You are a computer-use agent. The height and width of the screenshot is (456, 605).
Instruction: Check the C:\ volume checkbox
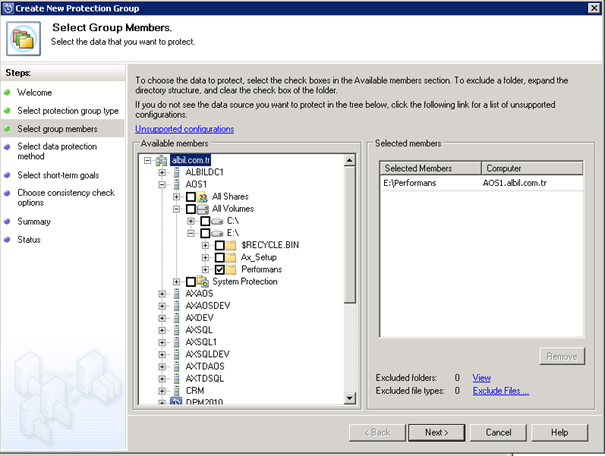click(x=205, y=221)
